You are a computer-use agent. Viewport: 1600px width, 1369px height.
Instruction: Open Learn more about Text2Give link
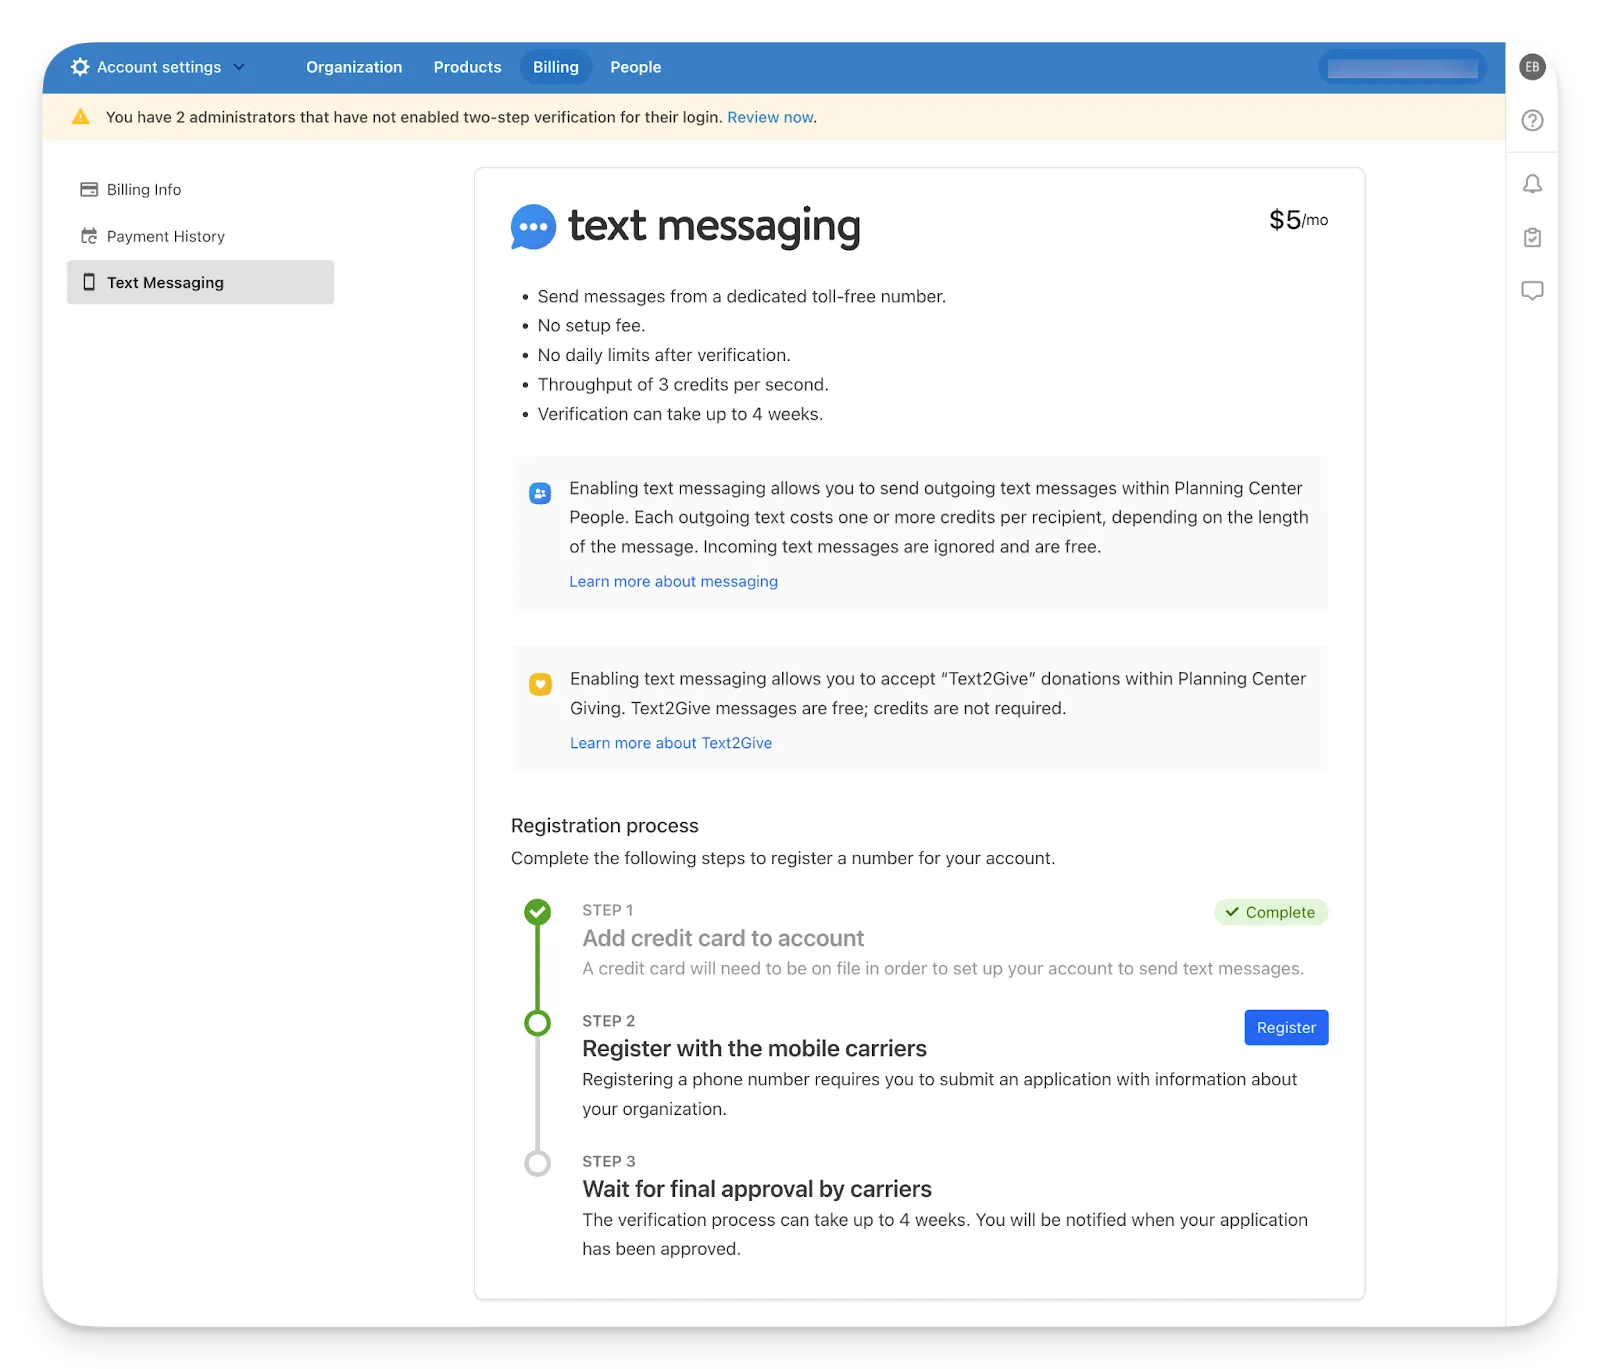(x=671, y=743)
